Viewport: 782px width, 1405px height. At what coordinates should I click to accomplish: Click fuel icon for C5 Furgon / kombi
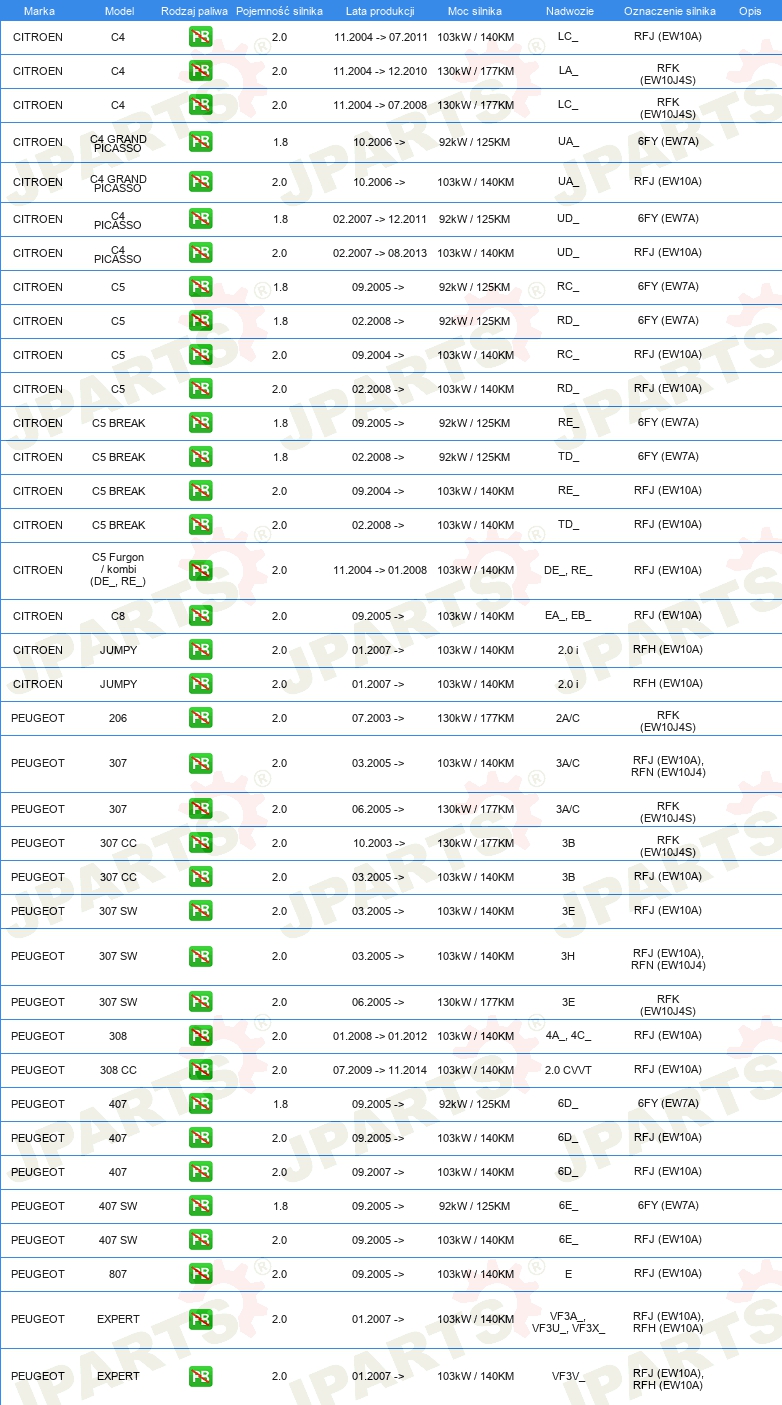click(200, 570)
